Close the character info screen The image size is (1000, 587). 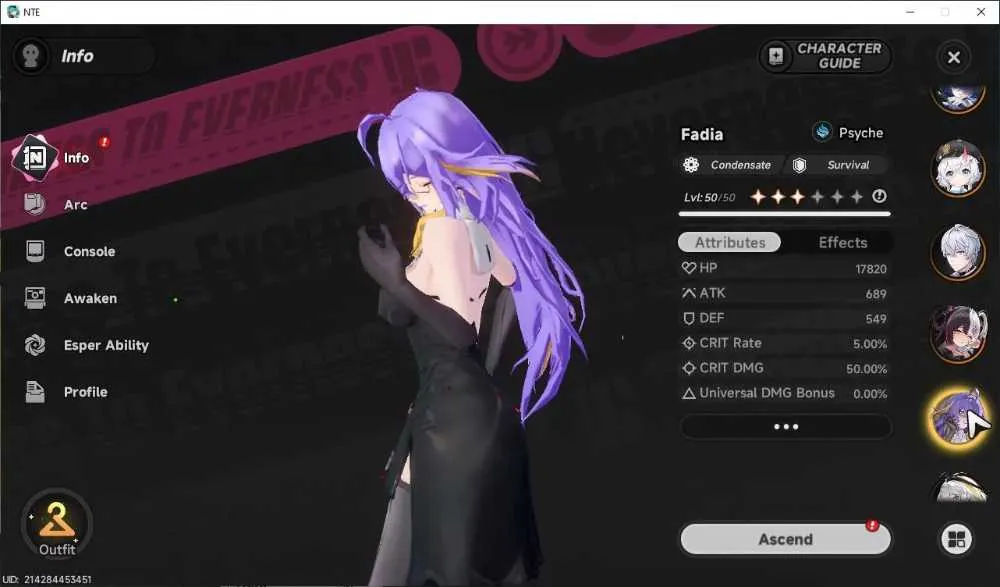[x=953, y=57]
